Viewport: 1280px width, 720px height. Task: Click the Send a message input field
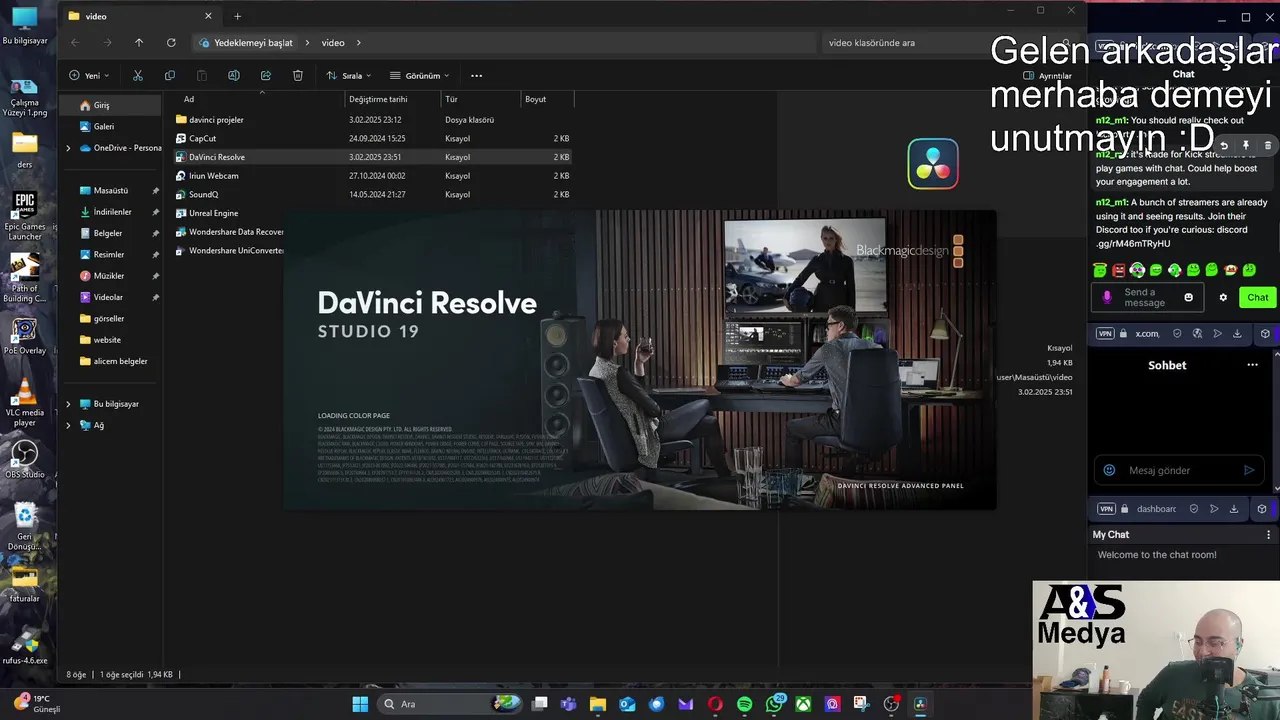pyautogui.click(x=1147, y=297)
